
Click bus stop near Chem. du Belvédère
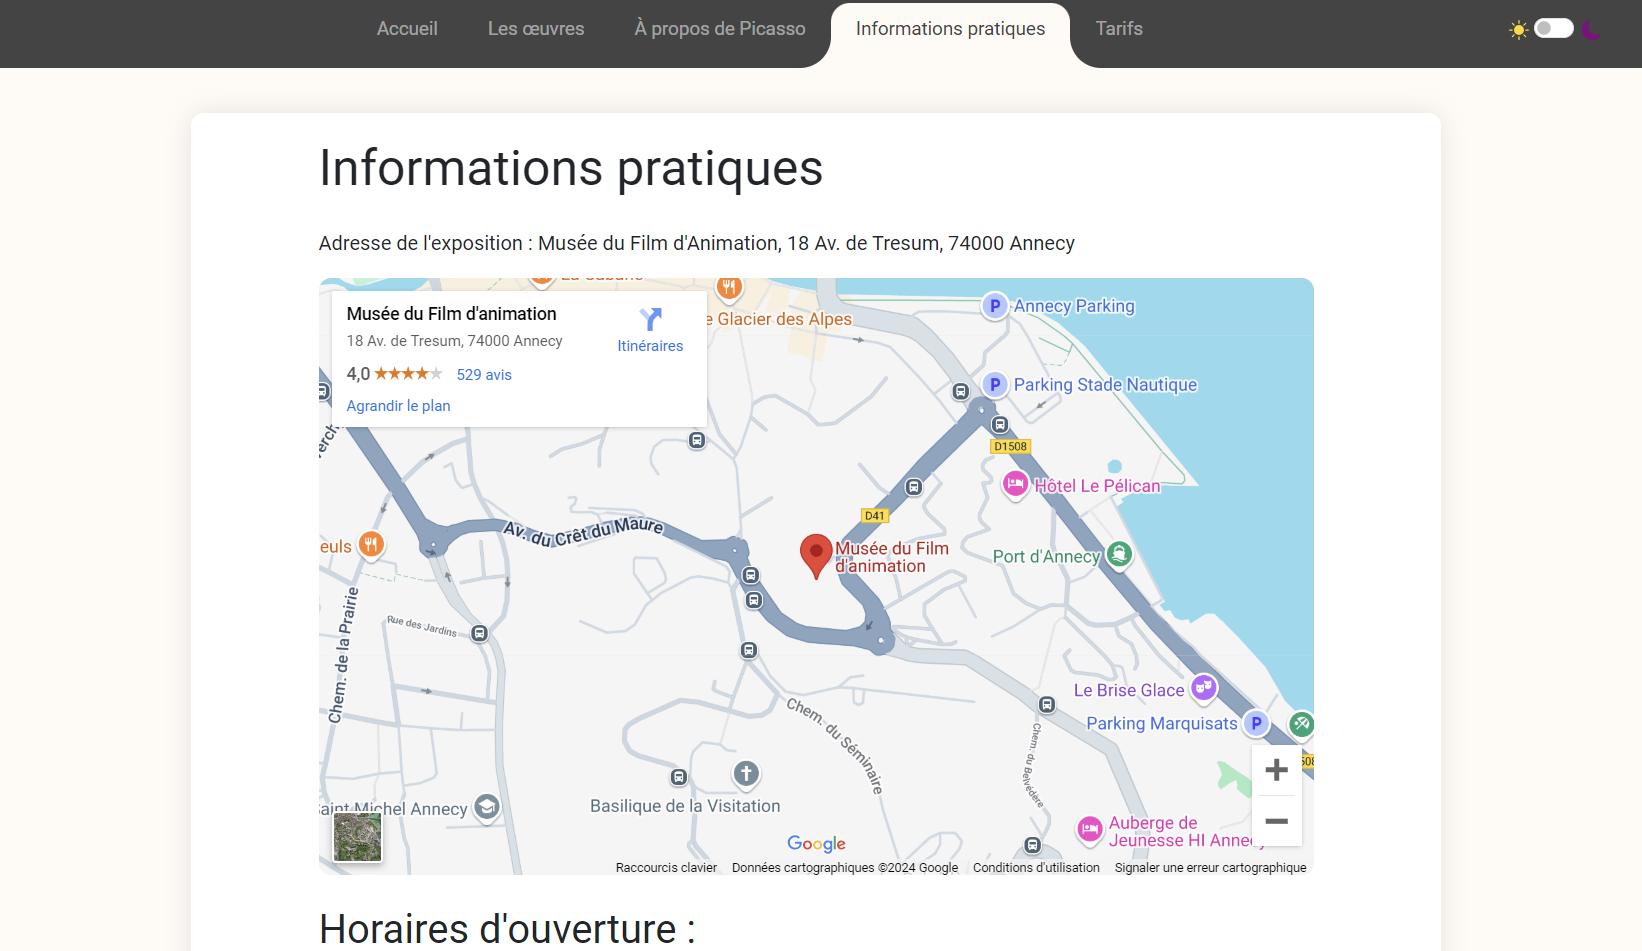click(1046, 705)
